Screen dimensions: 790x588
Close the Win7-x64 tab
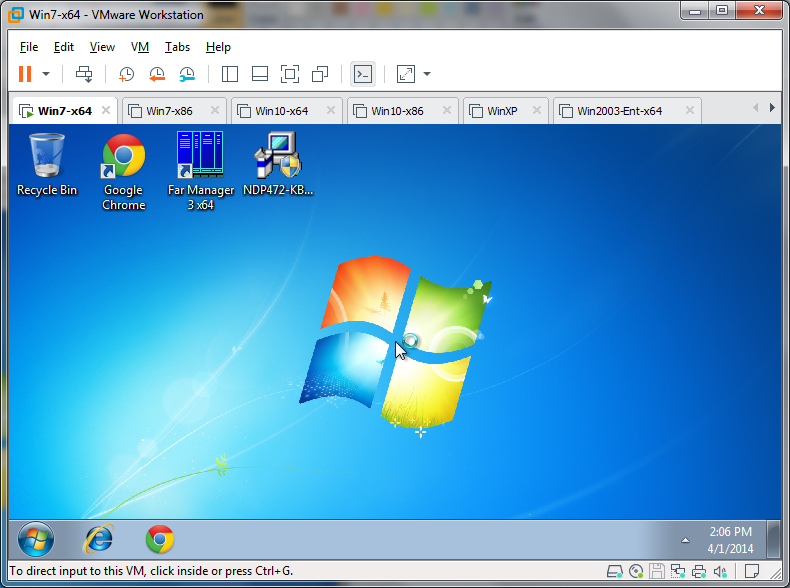tap(106, 110)
